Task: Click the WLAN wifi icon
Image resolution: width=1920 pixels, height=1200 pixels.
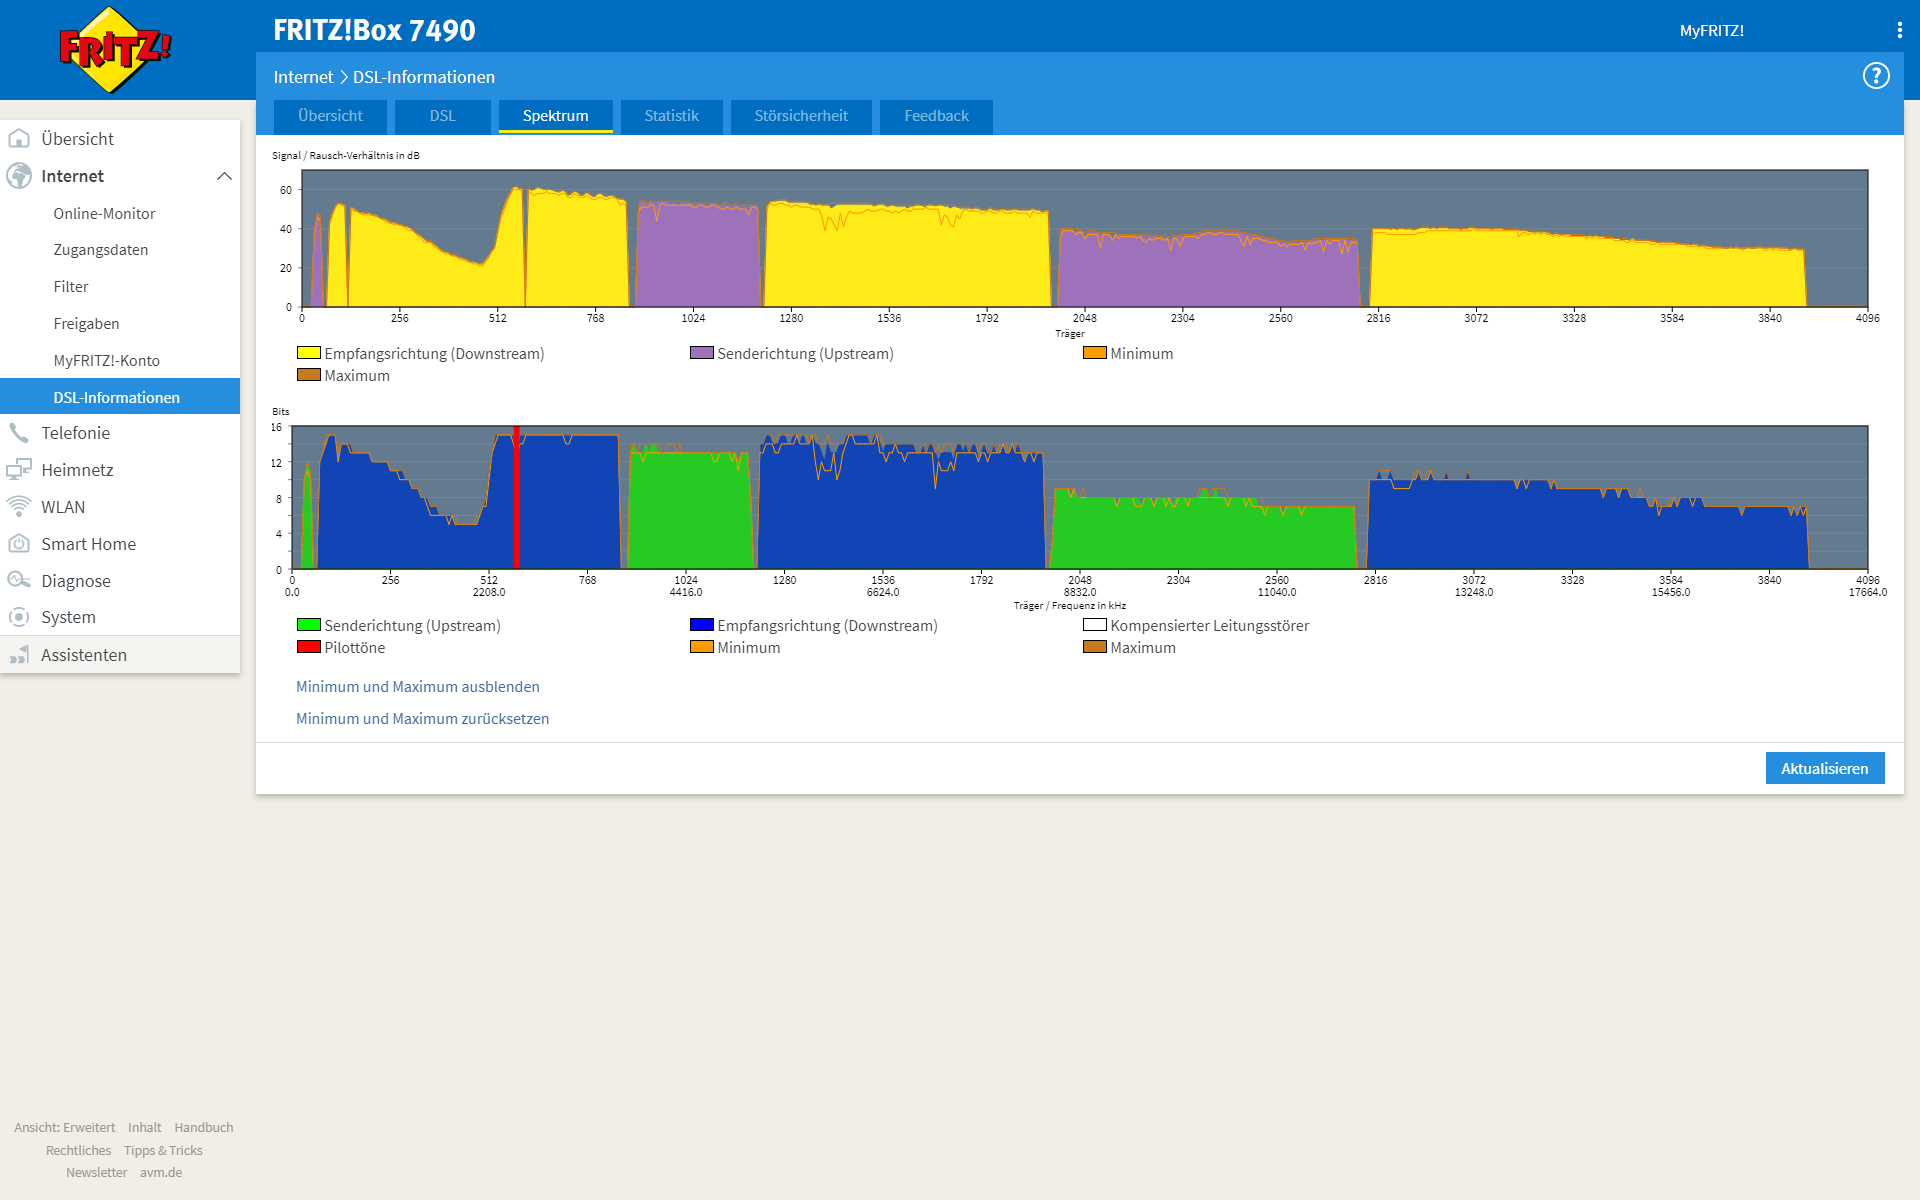Action: click(x=19, y=507)
